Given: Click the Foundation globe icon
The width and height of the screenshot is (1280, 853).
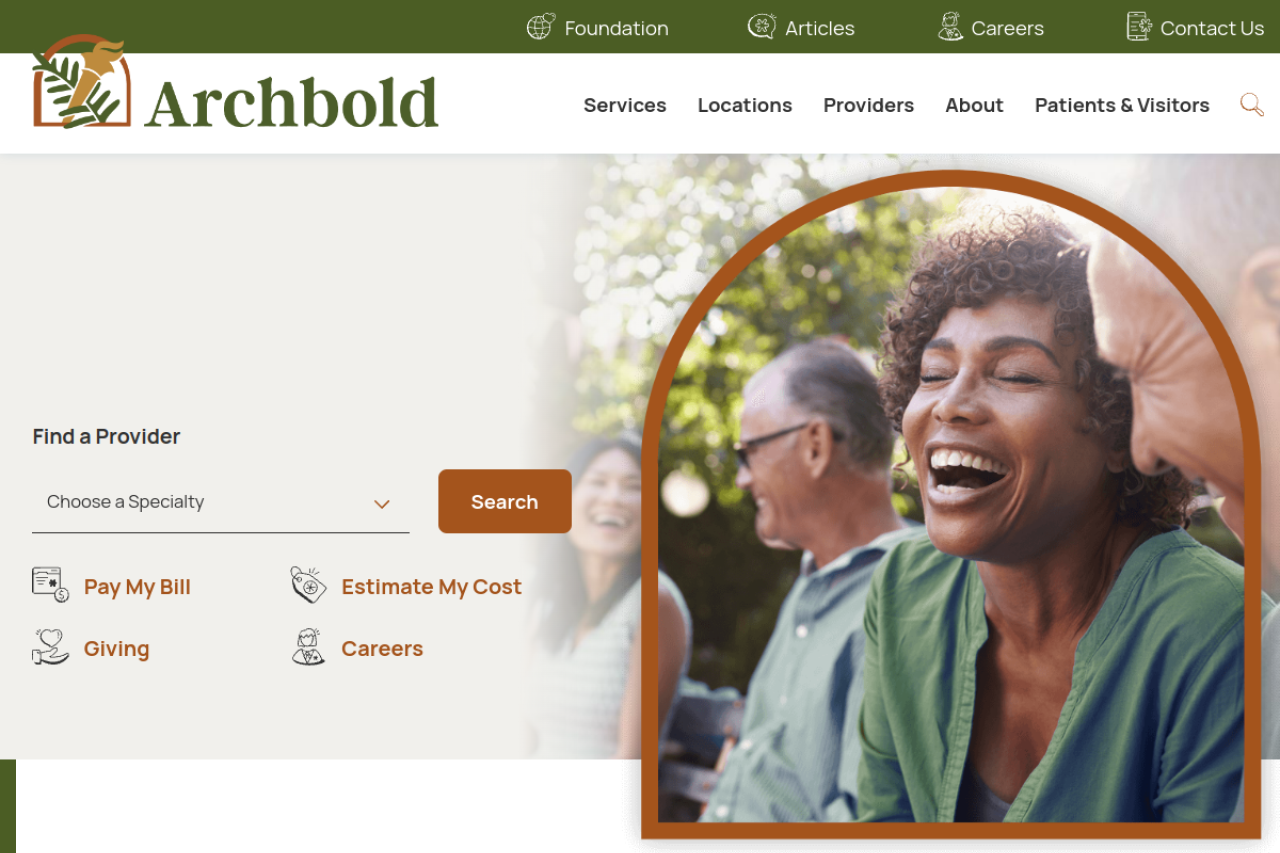Looking at the screenshot, I should pos(541,27).
